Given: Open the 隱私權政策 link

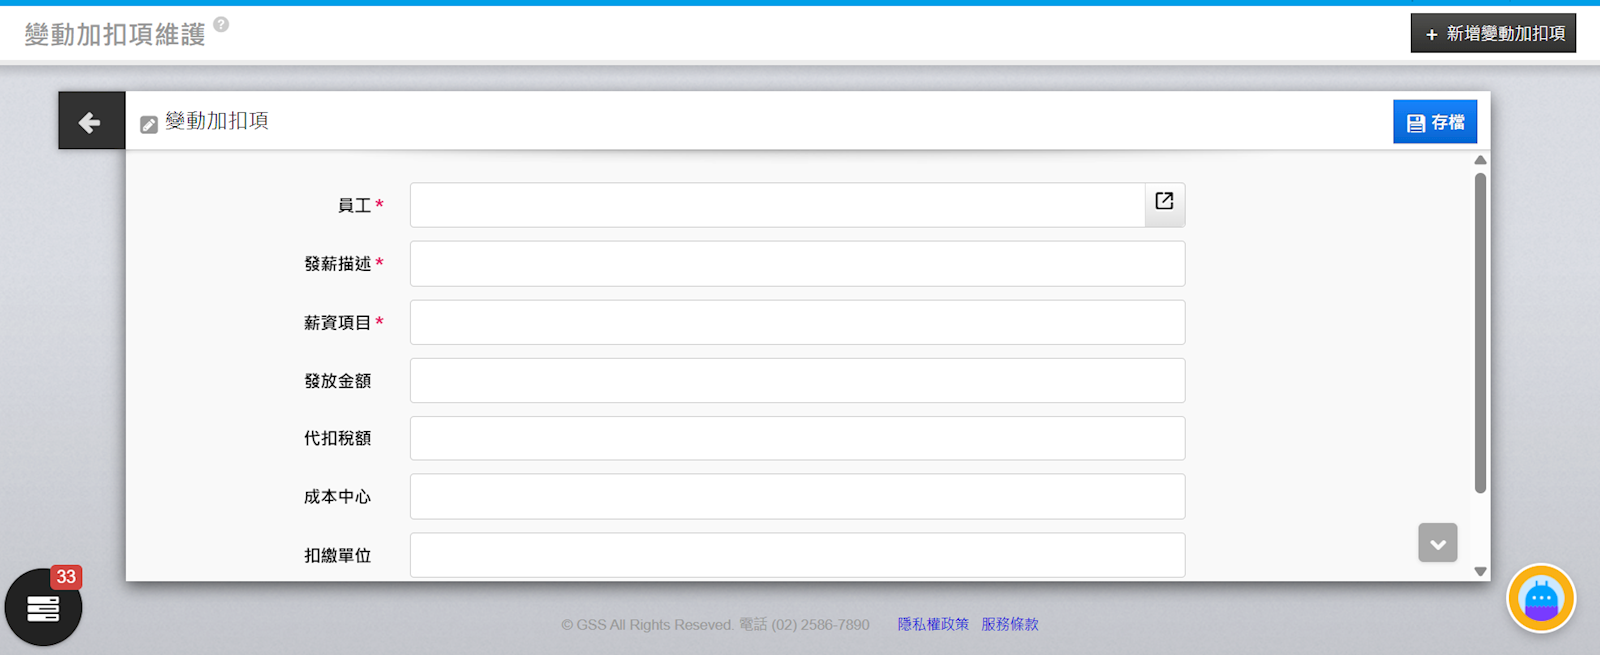Looking at the screenshot, I should (x=932, y=624).
